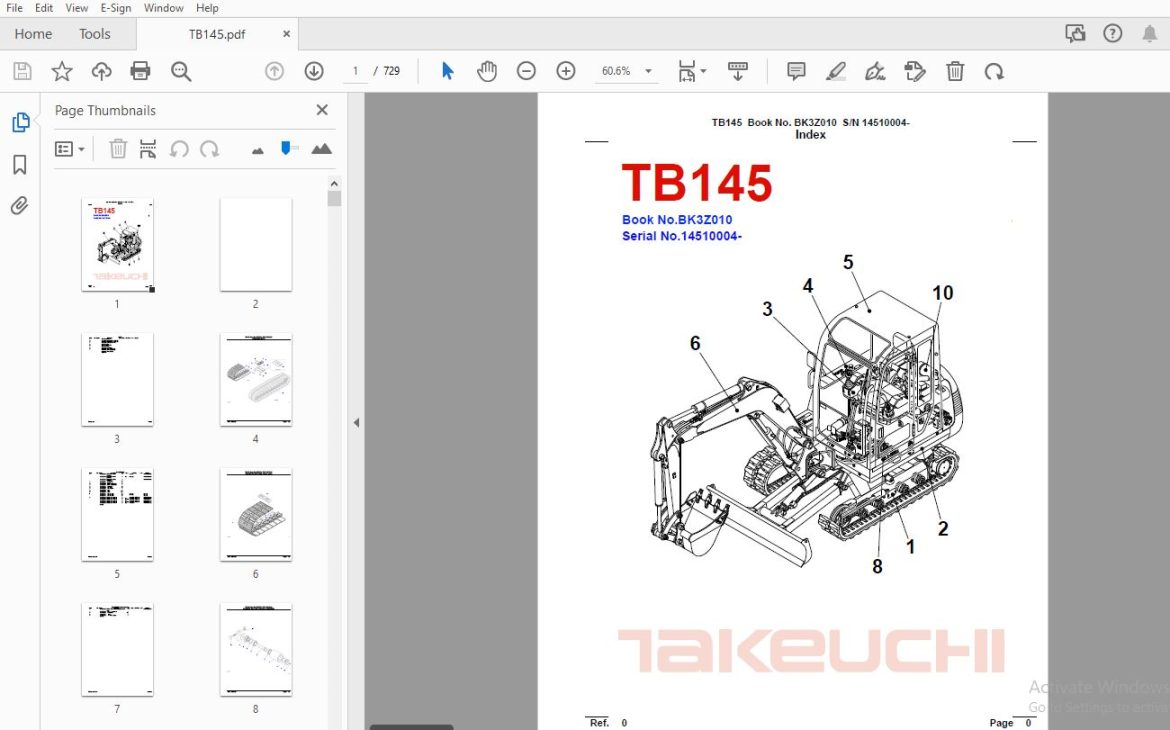
Task: Click the current page number field
Action: (355, 72)
